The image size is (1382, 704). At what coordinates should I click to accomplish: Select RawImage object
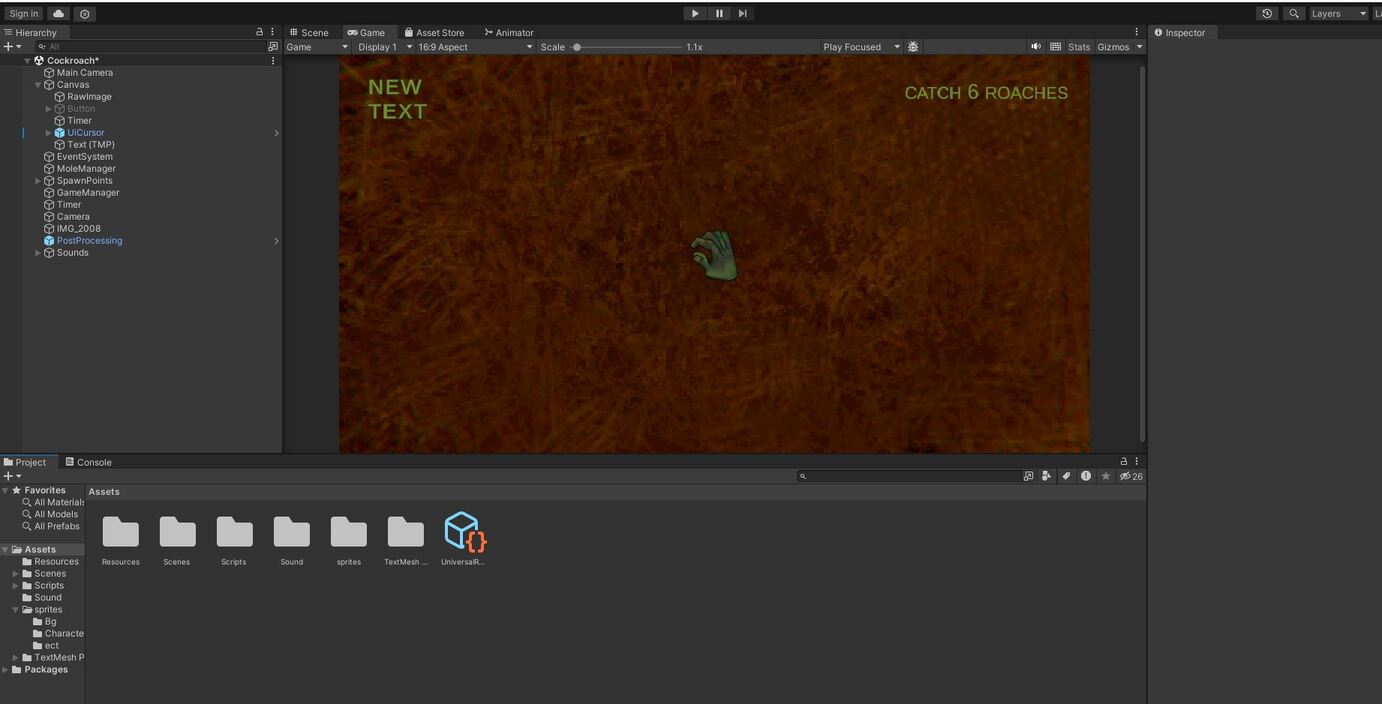(x=89, y=97)
